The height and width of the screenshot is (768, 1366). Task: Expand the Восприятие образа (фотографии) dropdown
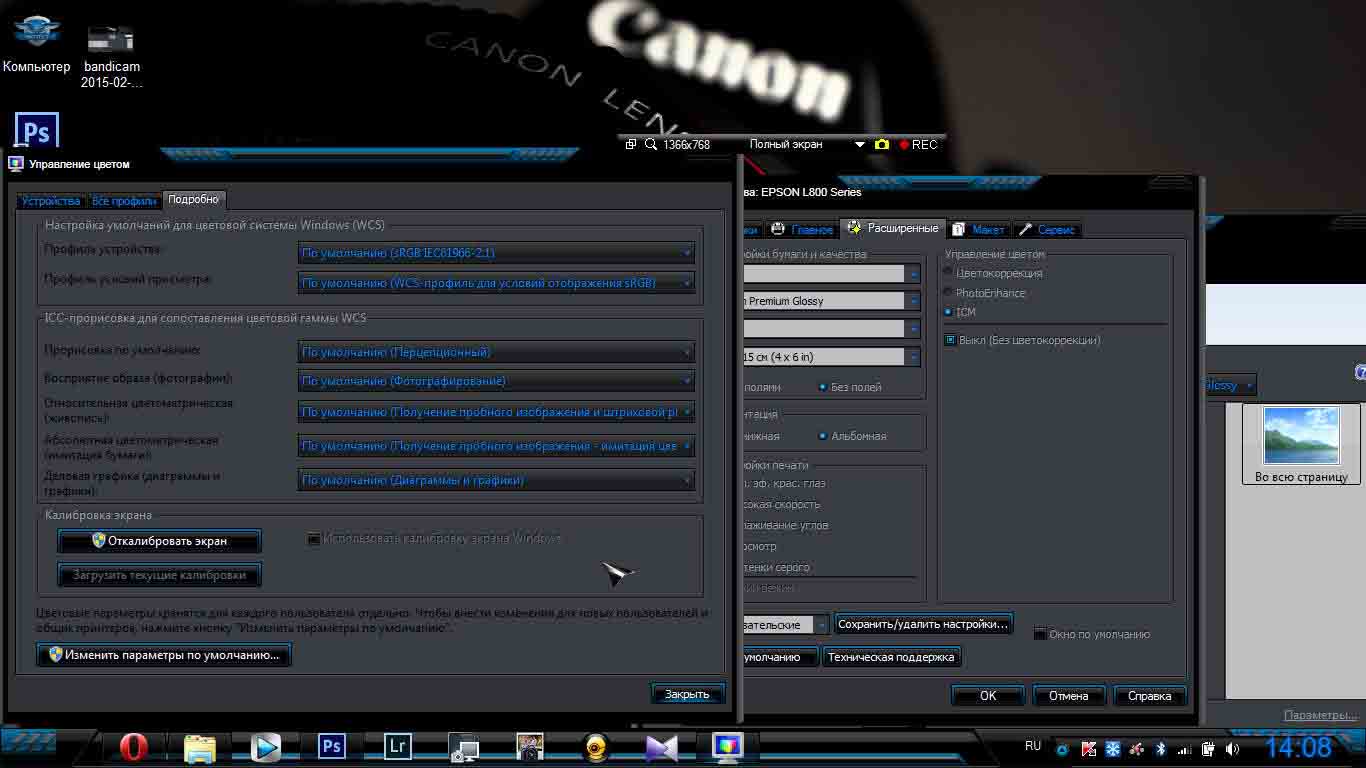click(496, 381)
